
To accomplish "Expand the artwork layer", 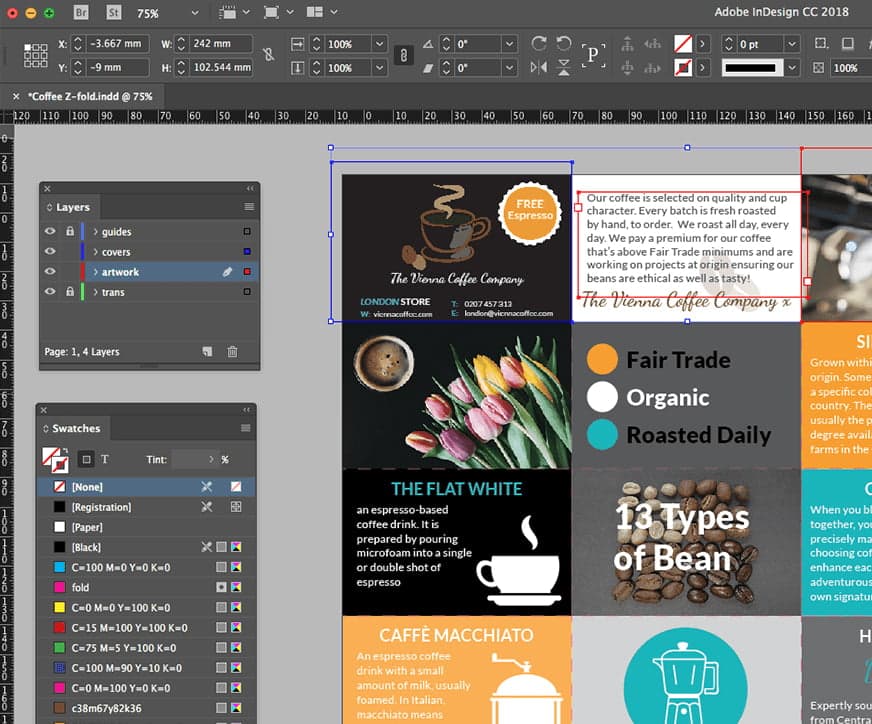I will pos(96,271).
